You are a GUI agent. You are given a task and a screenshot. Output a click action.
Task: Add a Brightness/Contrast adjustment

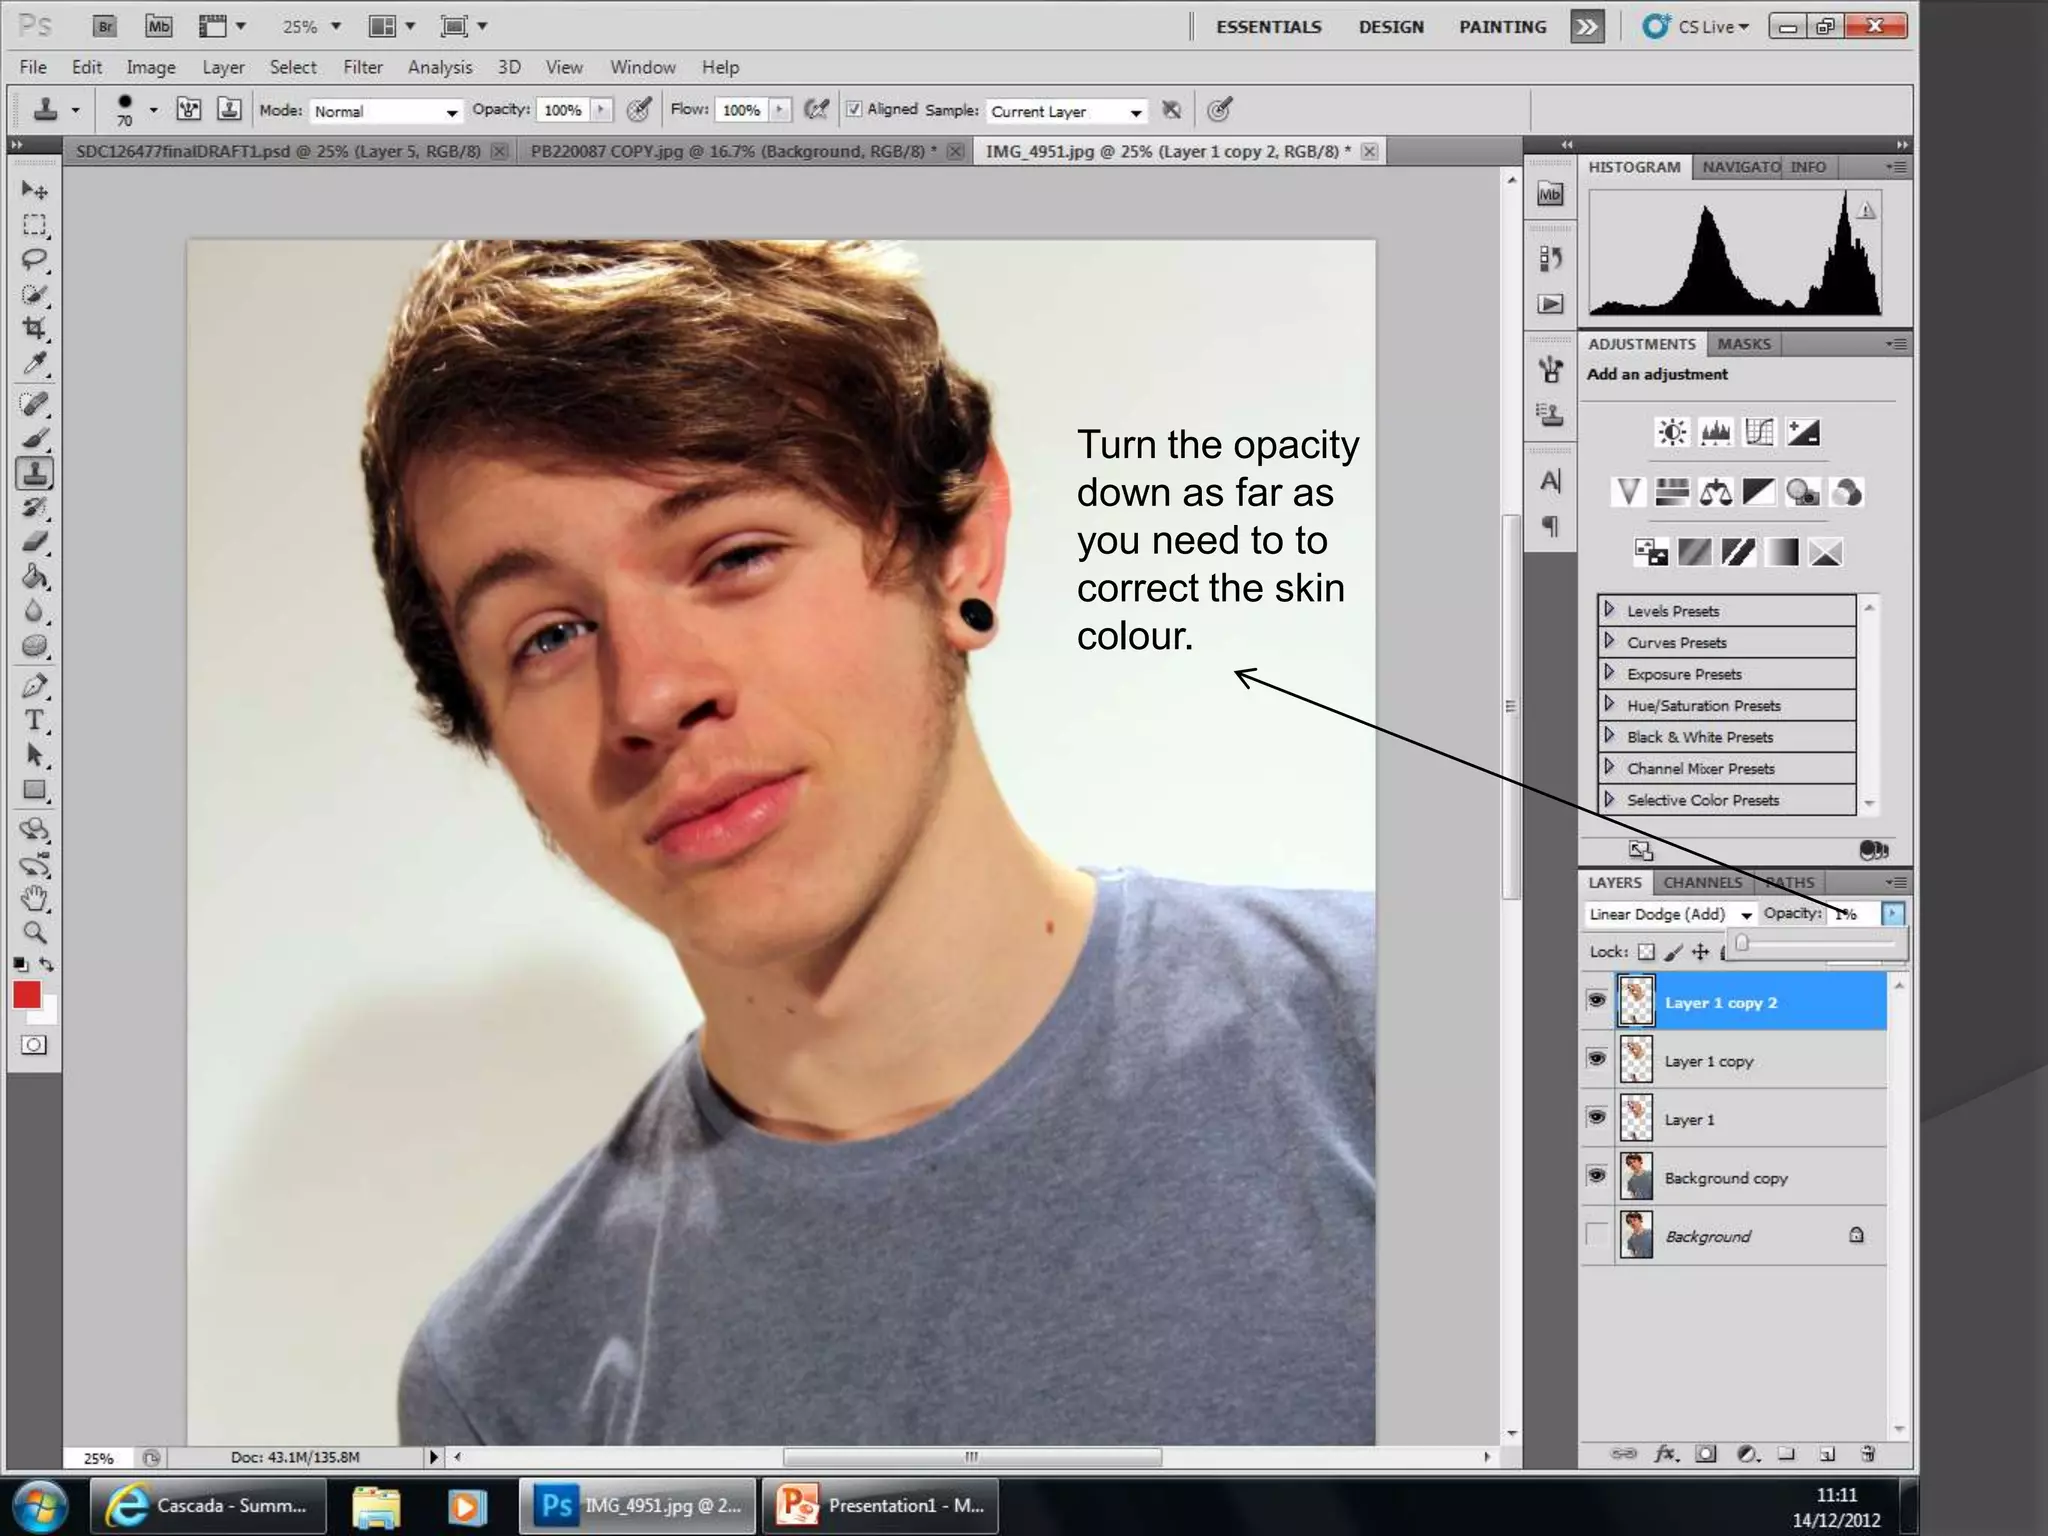[x=1672, y=432]
